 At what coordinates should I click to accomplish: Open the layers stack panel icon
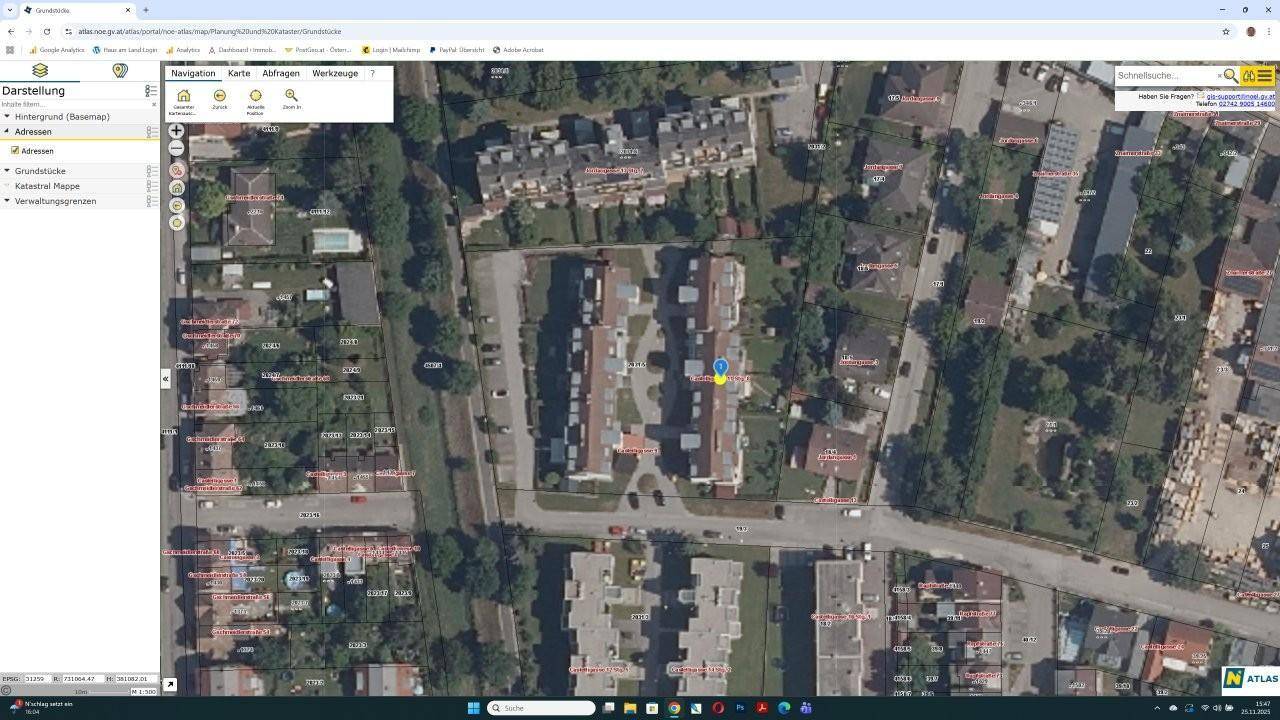tap(40, 70)
